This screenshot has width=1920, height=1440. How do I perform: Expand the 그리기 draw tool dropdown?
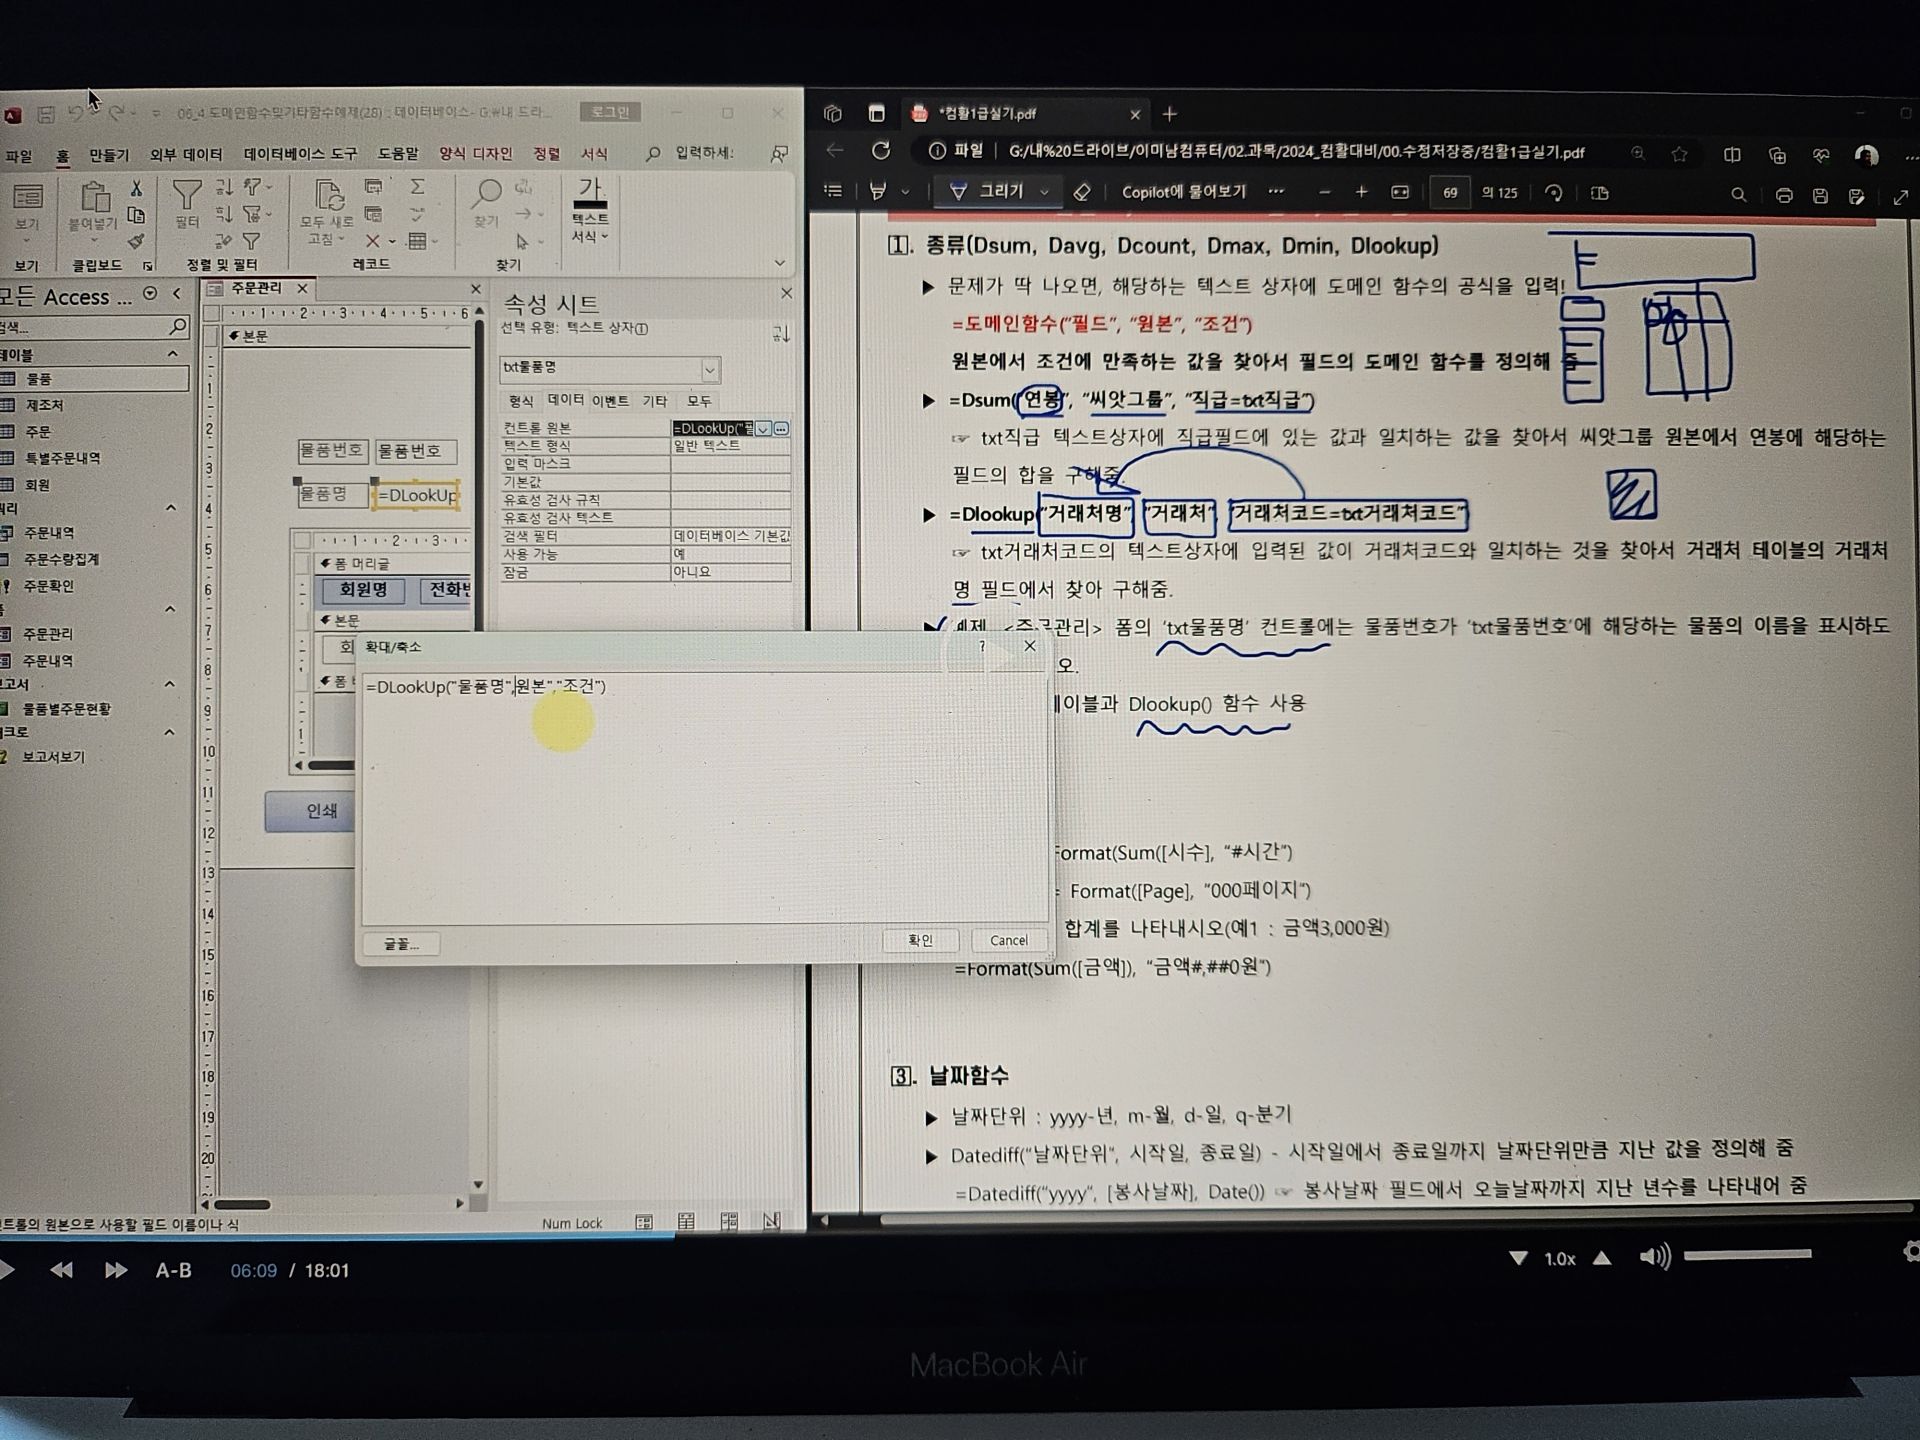pos(1044,192)
